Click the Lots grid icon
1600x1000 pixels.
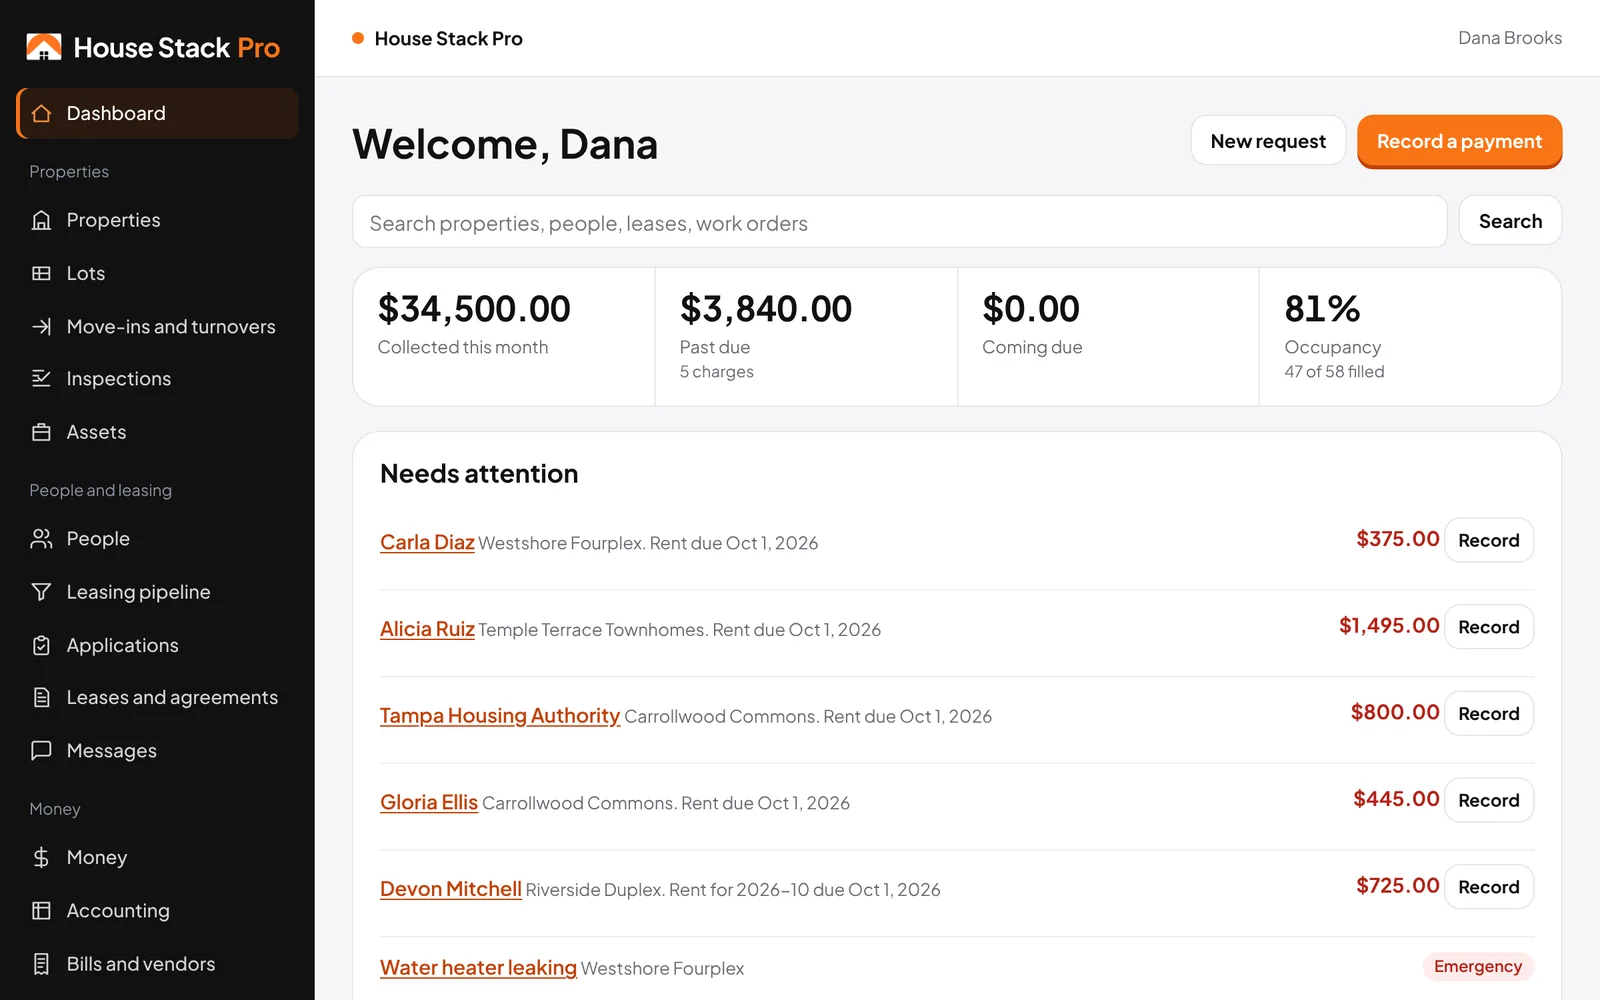tap(41, 273)
